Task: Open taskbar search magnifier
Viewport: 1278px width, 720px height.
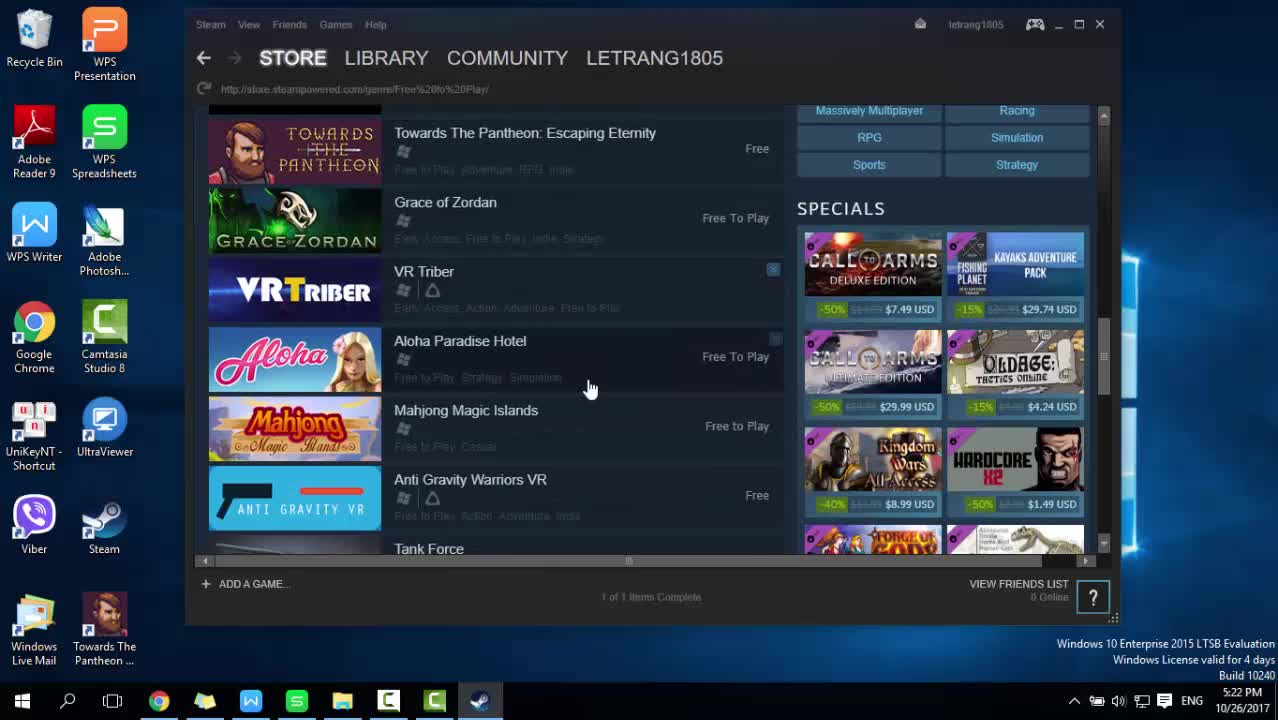Action: point(68,701)
